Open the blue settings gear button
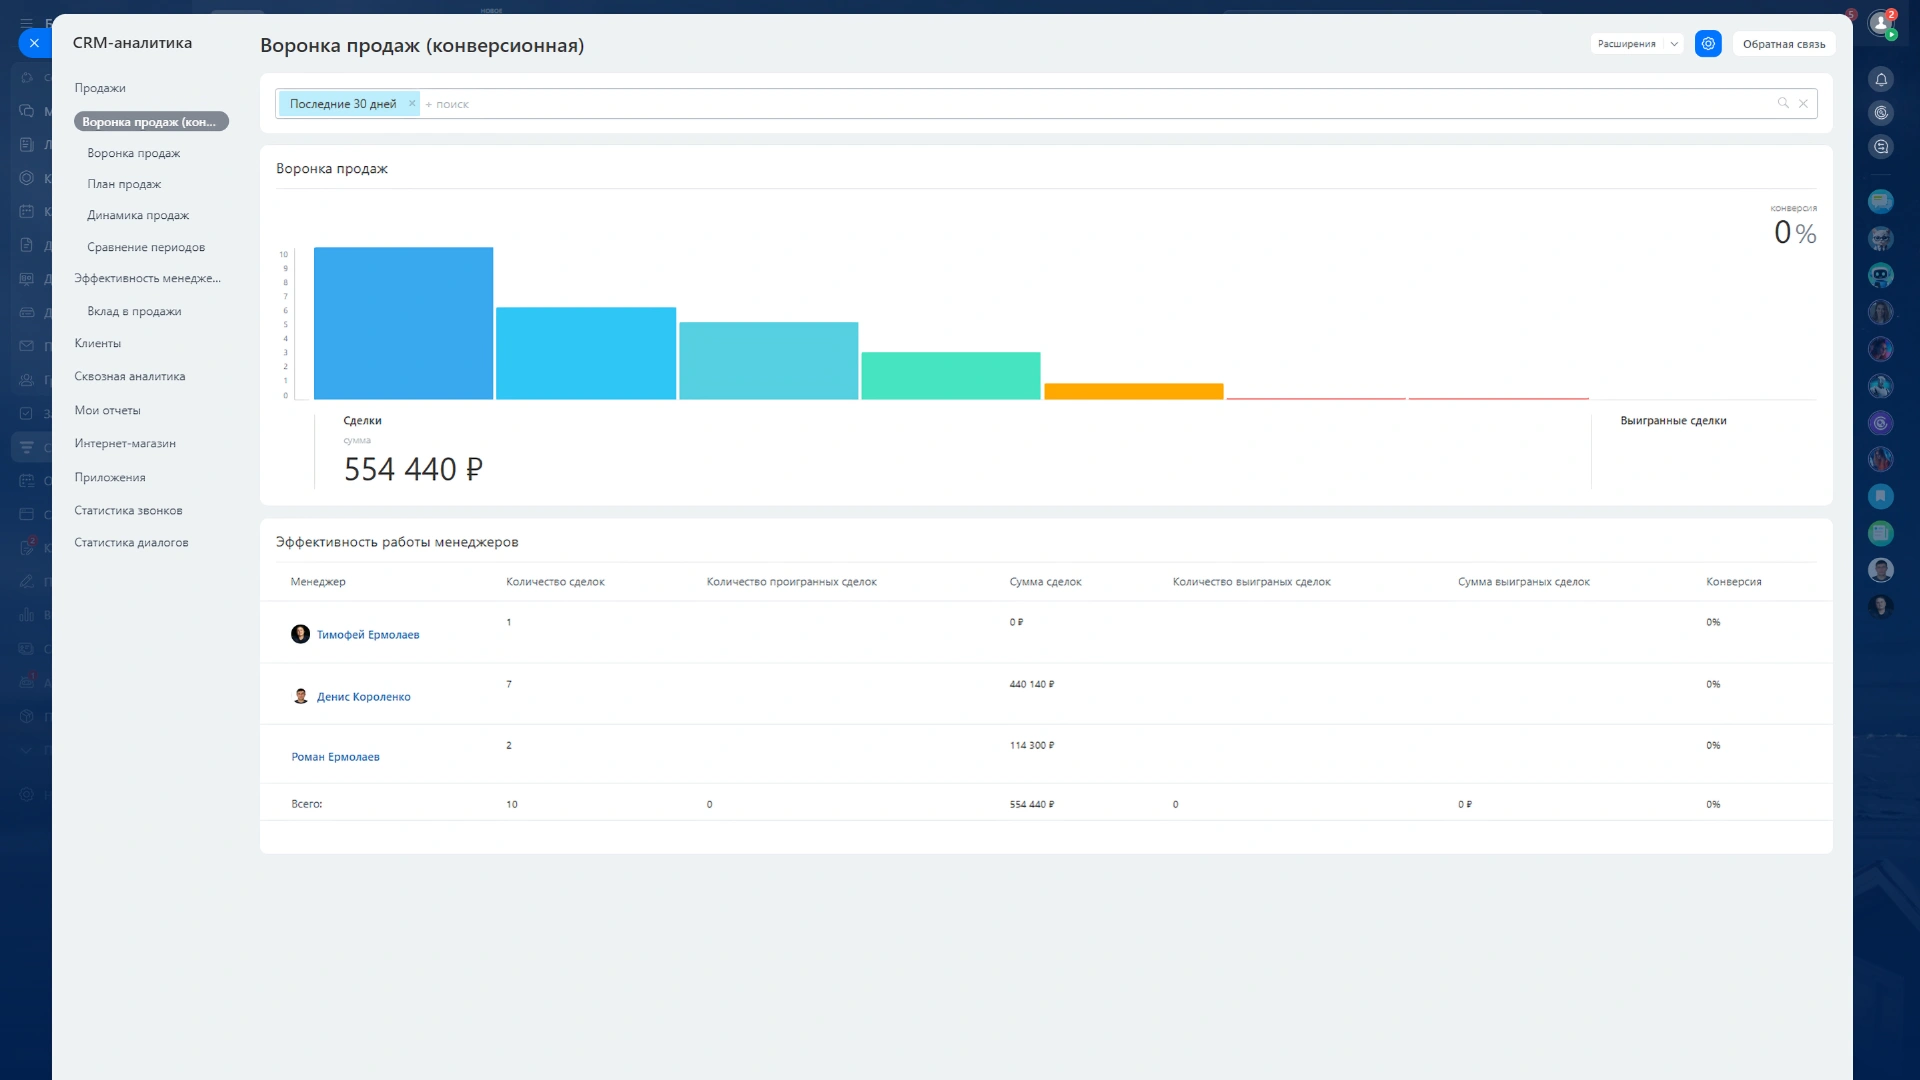Viewport: 1920px width, 1080px height. coord(1708,44)
